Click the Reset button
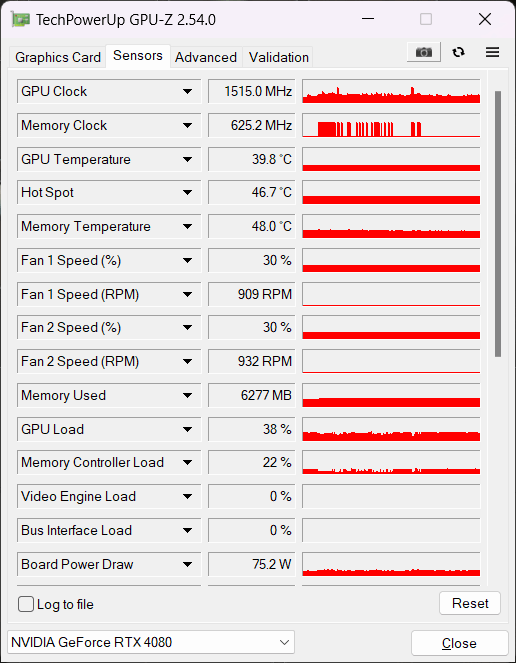 click(470, 603)
